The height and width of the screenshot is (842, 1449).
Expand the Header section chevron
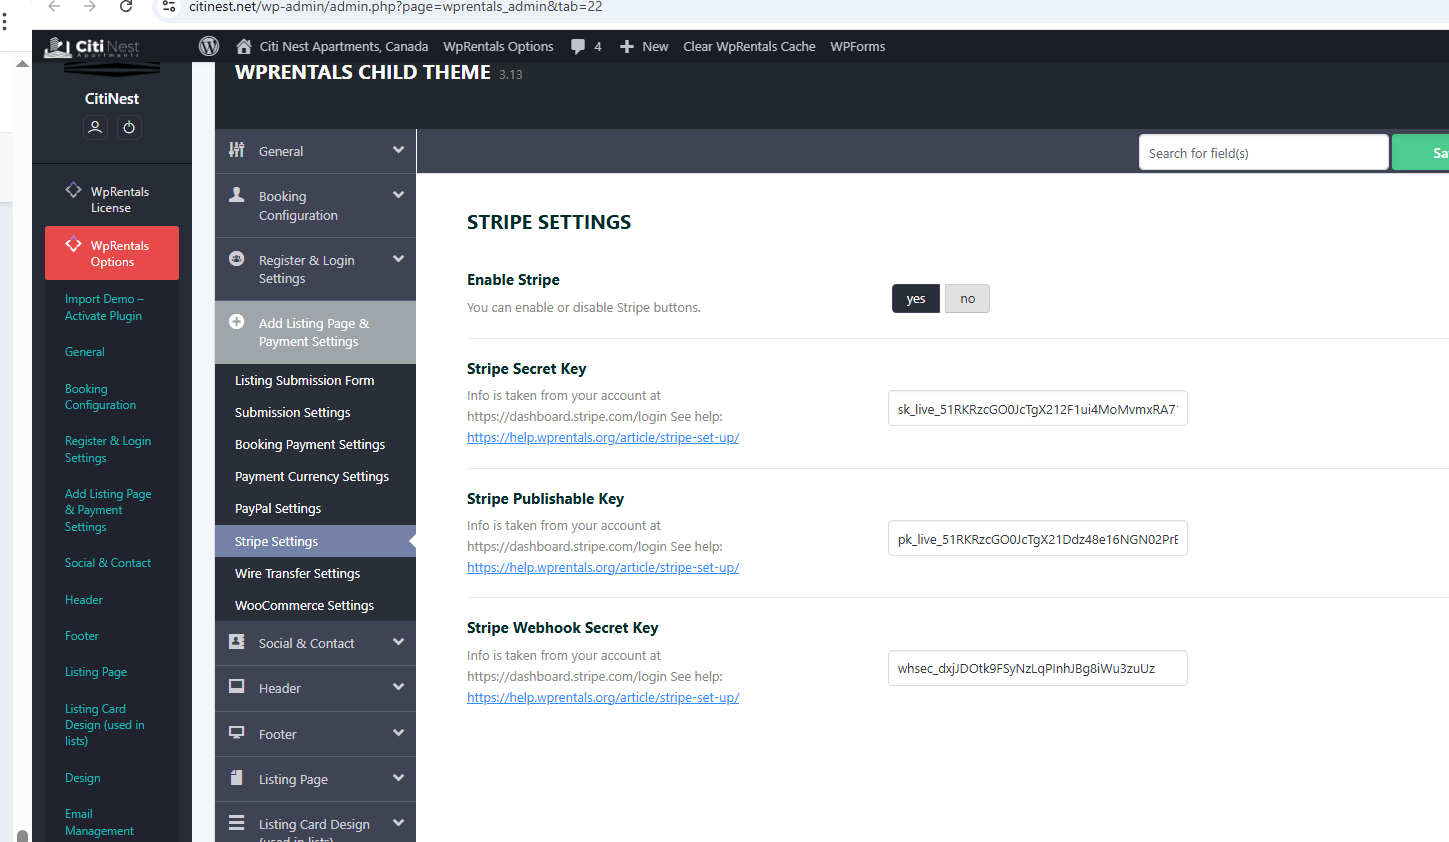coord(398,687)
